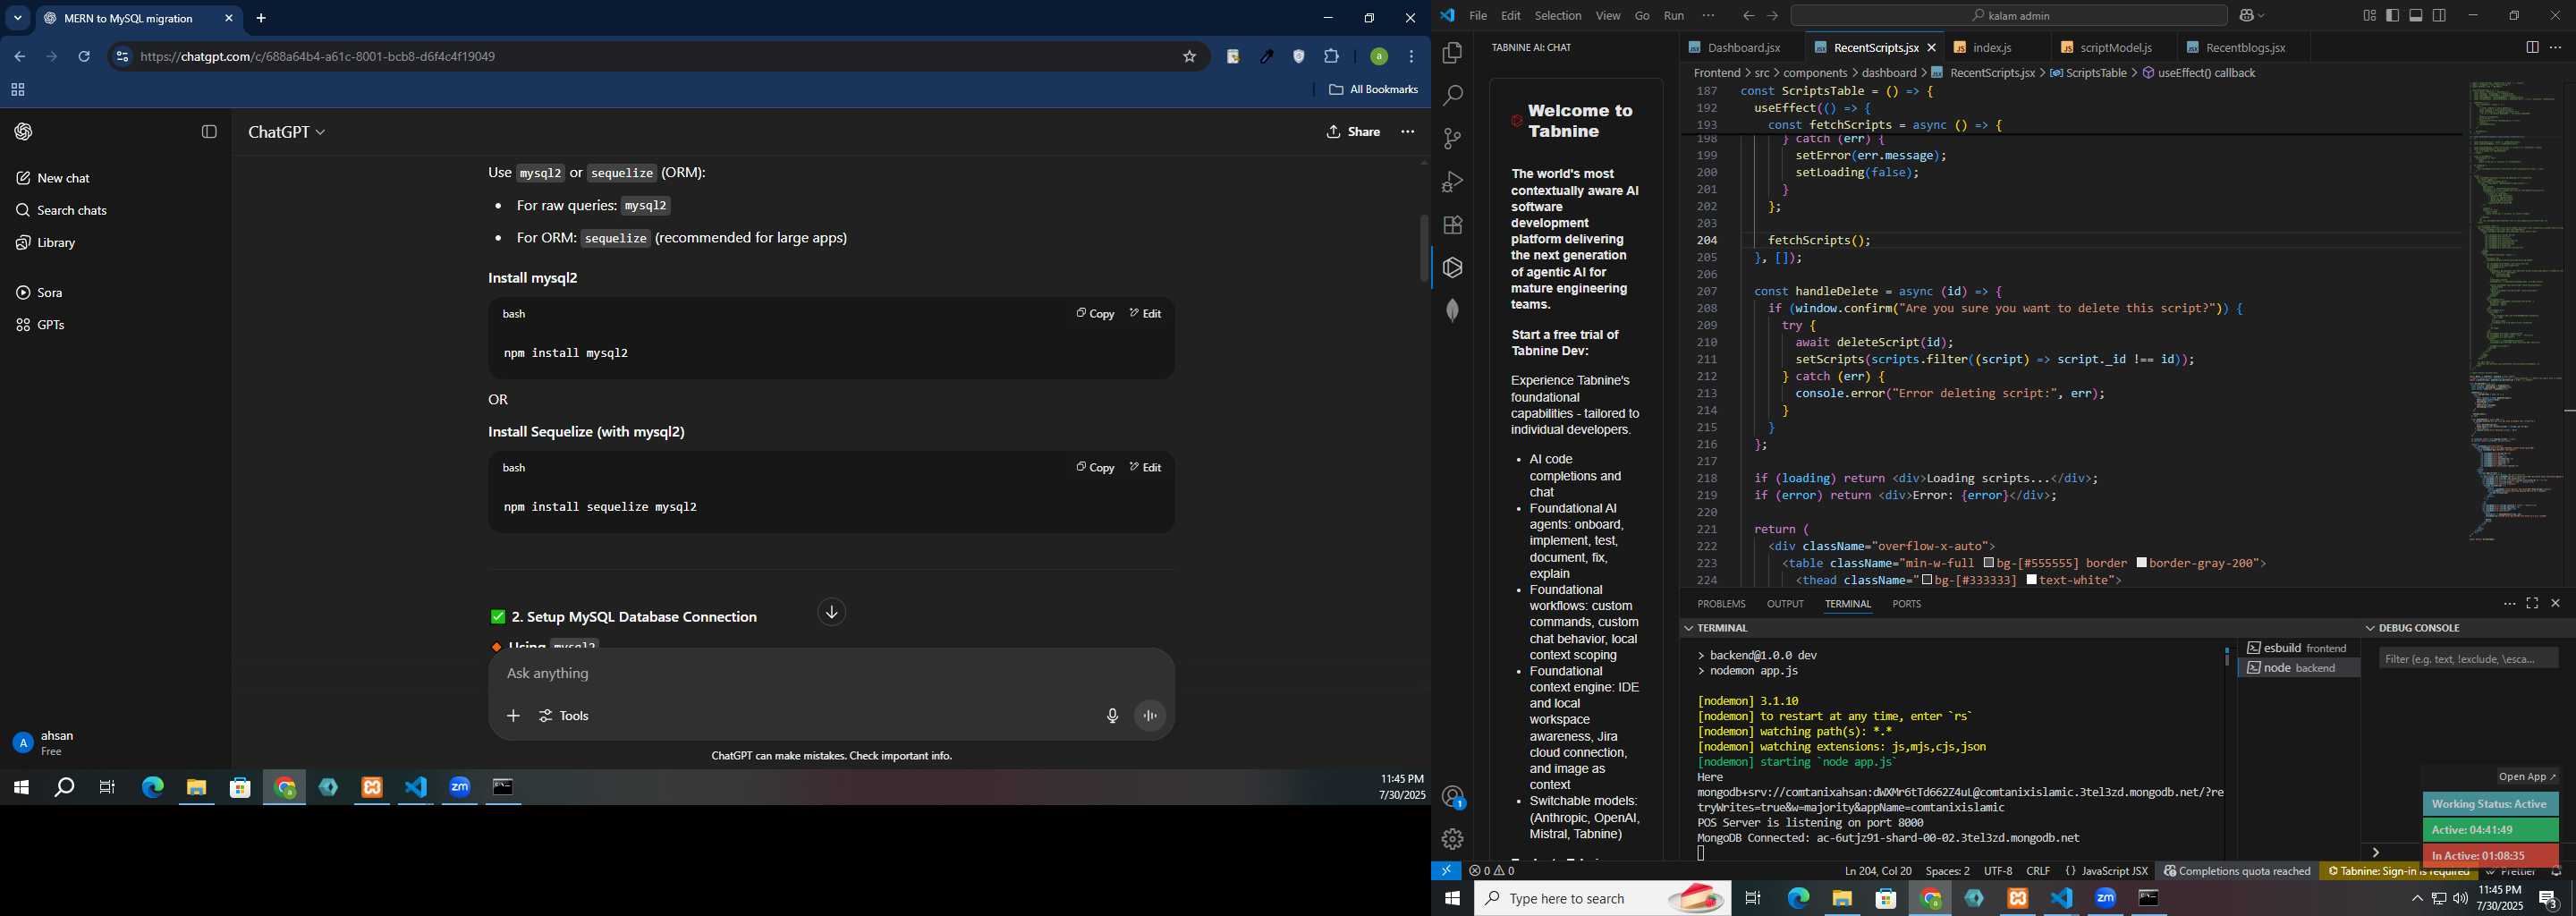Click the microphone dictate icon in ChatGPT
Viewport: 2576px width, 916px height.
tap(1112, 716)
